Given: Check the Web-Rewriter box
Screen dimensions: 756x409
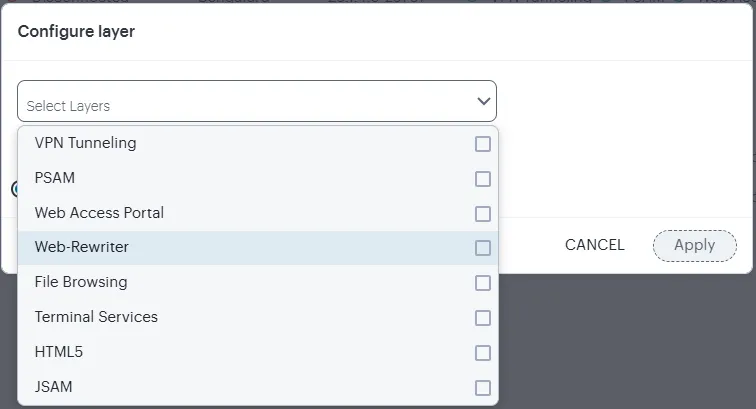Looking at the screenshot, I should pyautogui.click(x=483, y=248).
